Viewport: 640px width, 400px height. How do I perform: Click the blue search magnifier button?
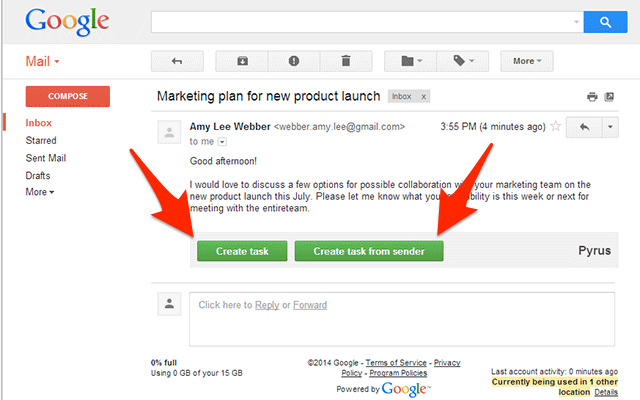click(x=605, y=22)
